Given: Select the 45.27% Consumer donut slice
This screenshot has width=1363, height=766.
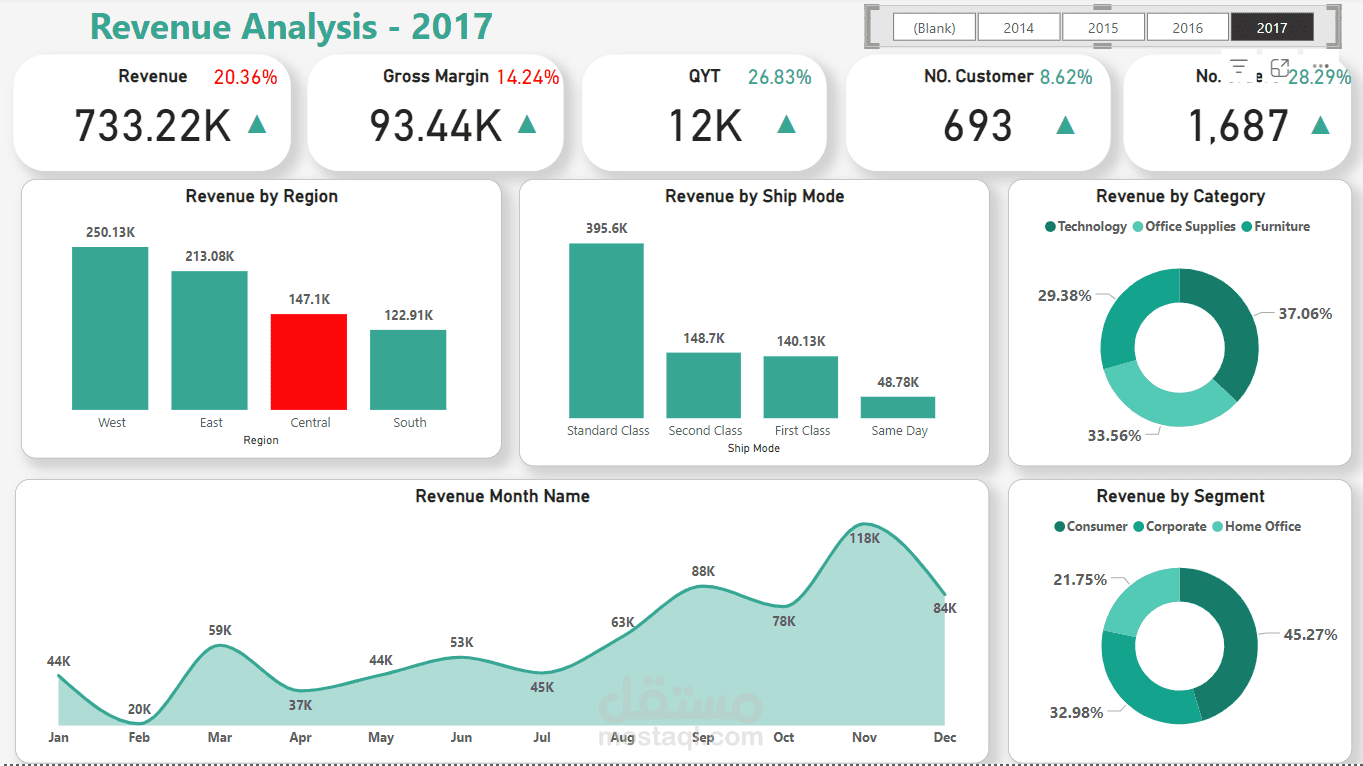Looking at the screenshot, I should (x=1238, y=640).
